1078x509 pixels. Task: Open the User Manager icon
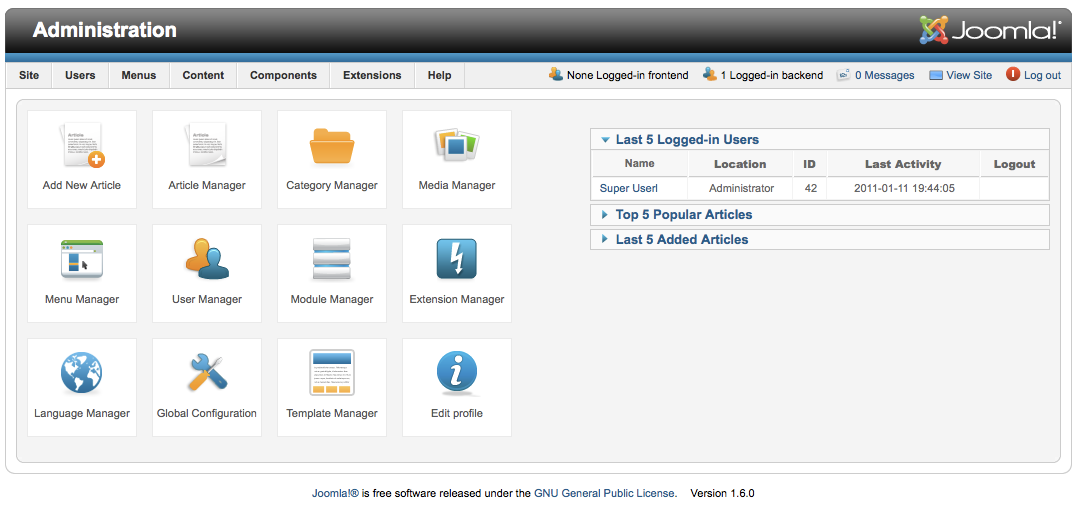[207, 259]
